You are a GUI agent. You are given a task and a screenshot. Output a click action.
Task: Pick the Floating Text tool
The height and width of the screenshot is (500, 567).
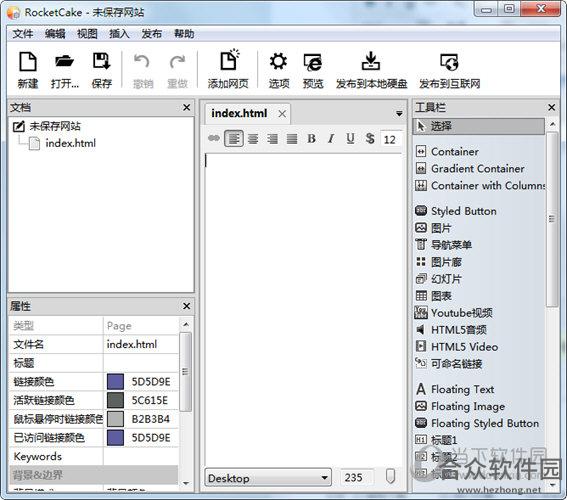[455, 389]
